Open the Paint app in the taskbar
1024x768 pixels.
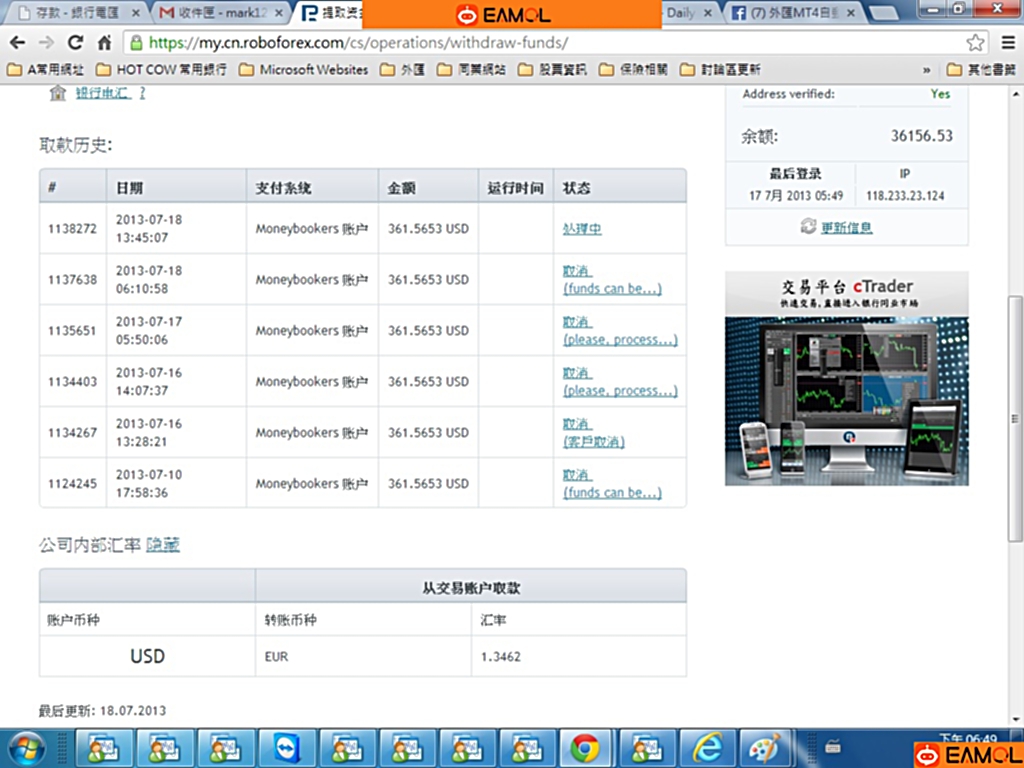(x=766, y=748)
